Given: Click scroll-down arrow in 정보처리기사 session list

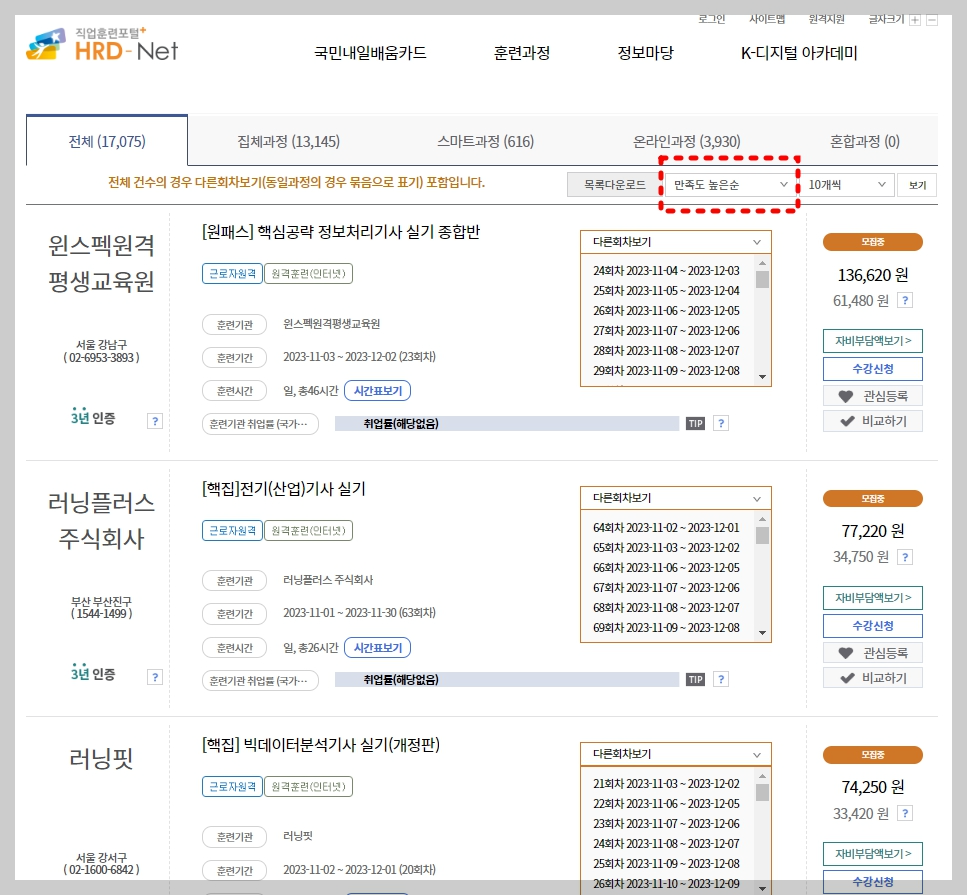Looking at the screenshot, I should click(x=762, y=377).
